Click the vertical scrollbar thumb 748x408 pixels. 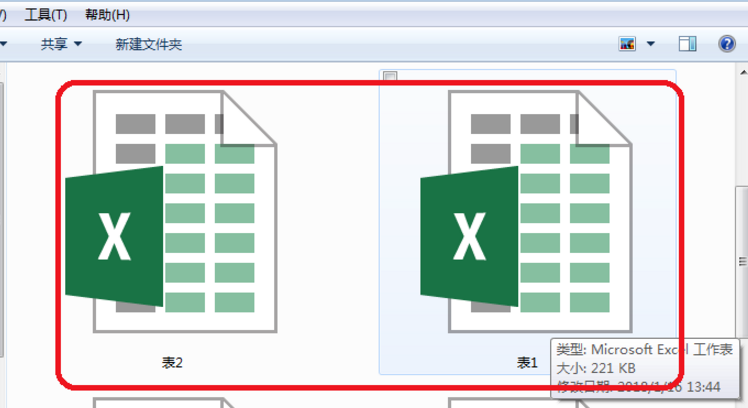pyautogui.click(x=742, y=262)
